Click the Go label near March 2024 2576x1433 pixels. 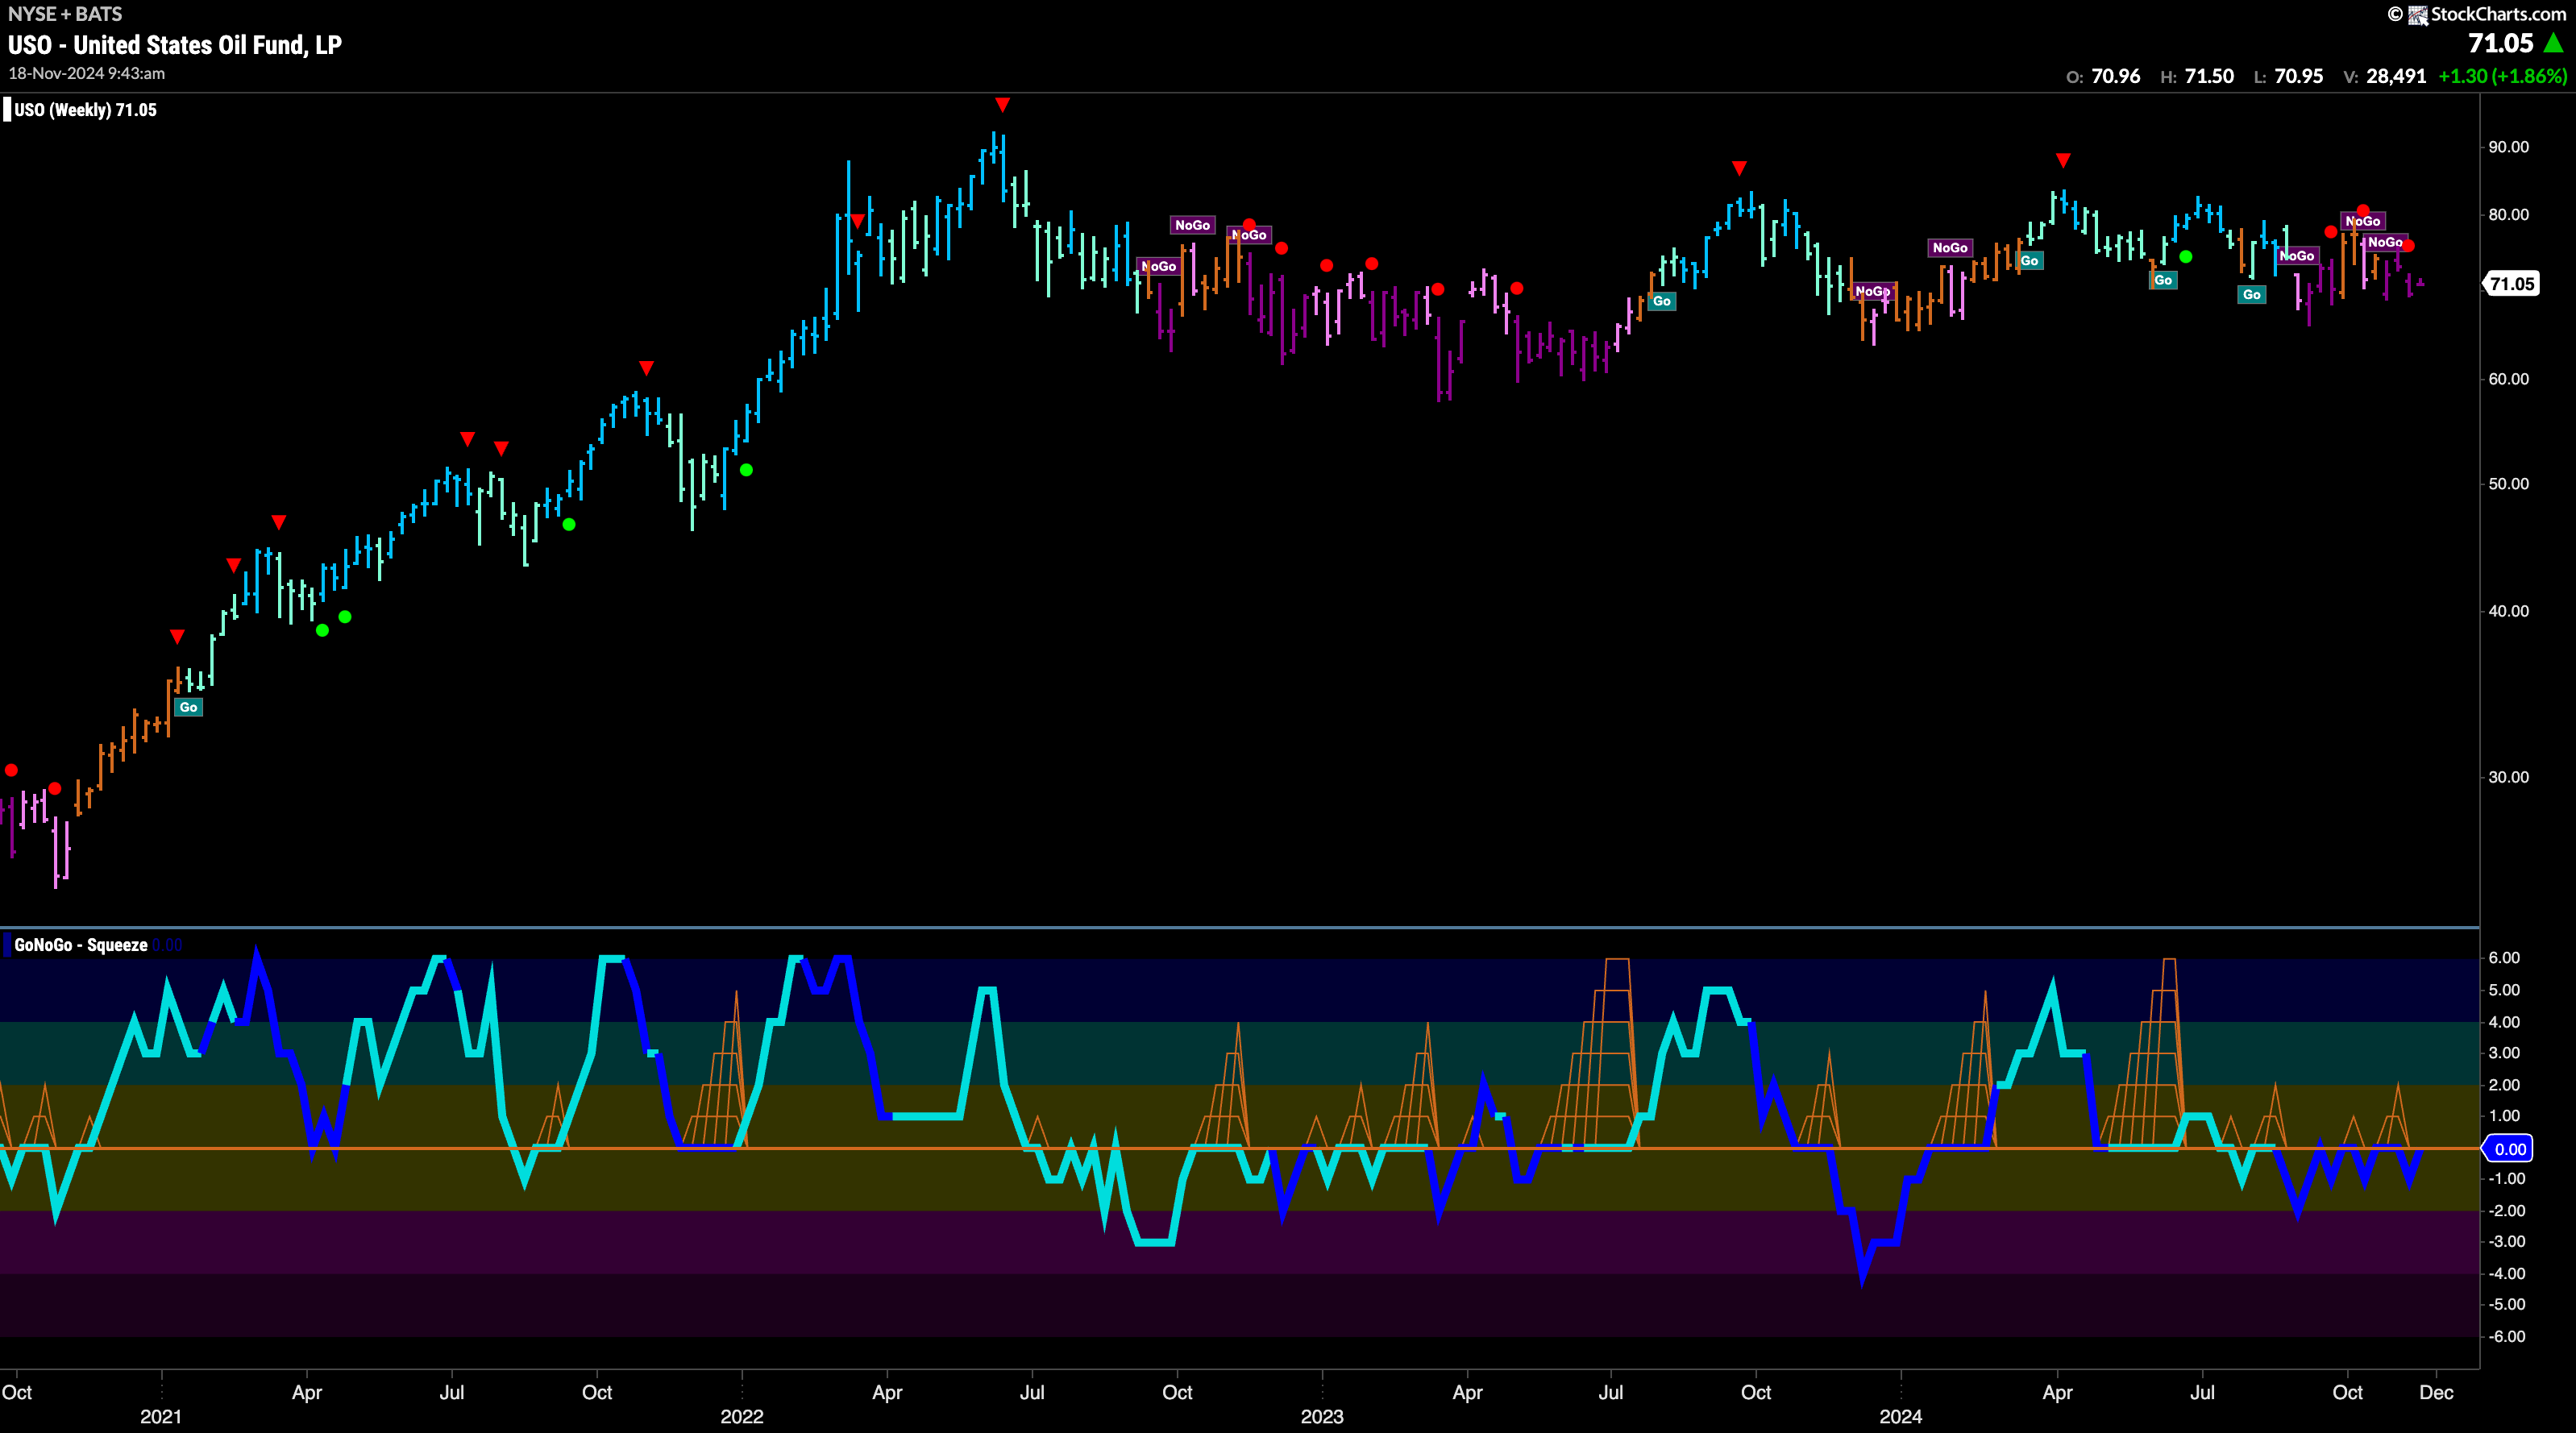(2029, 261)
